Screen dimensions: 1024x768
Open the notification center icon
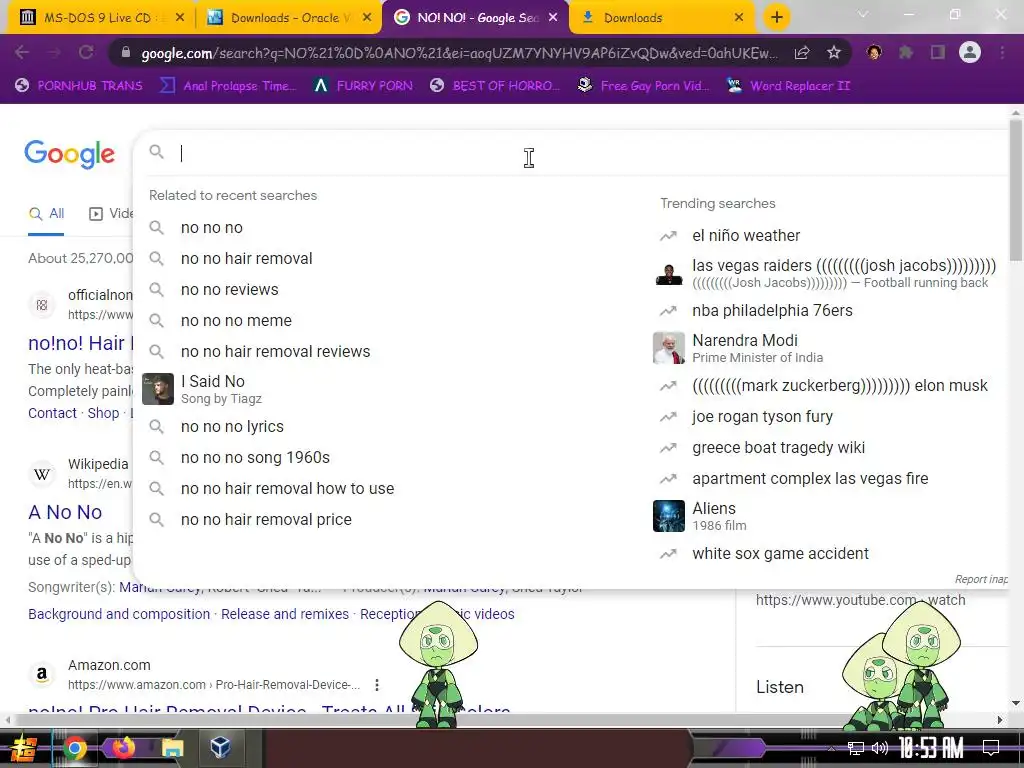click(x=991, y=748)
